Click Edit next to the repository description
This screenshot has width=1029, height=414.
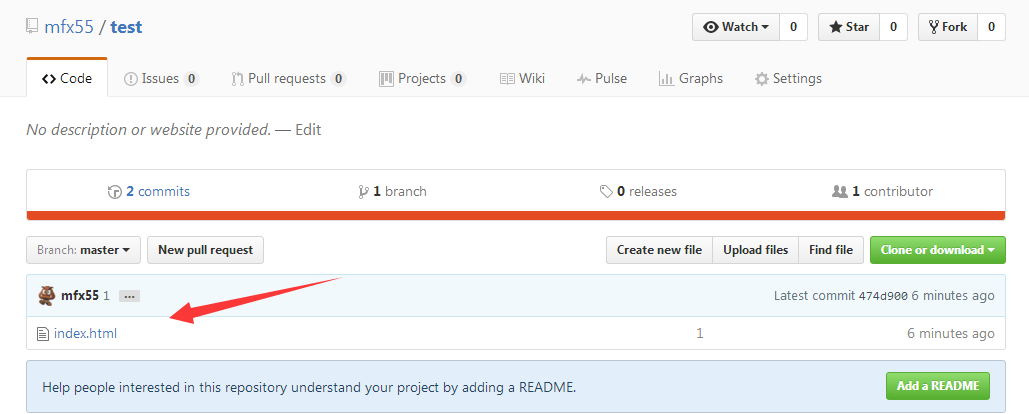tap(308, 130)
